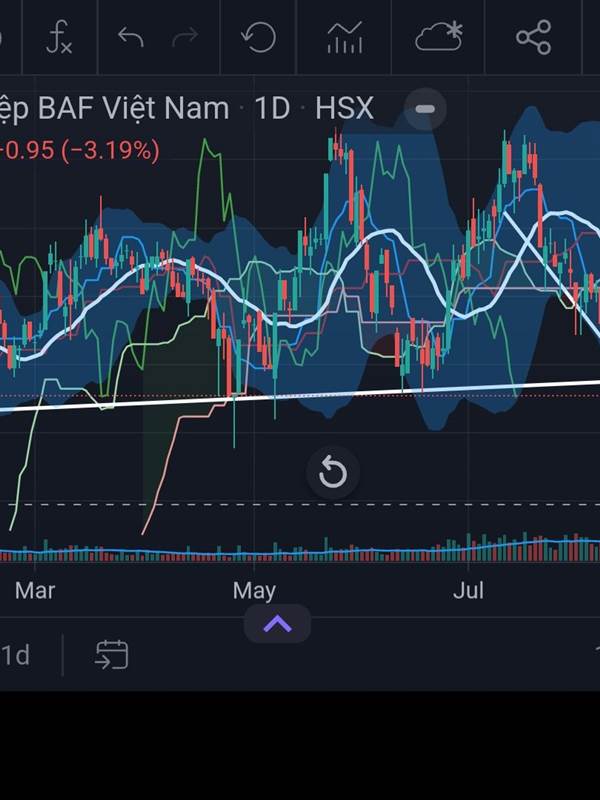Click the HSX exchange label
The height and width of the screenshot is (800, 600).
(x=344, y=108)
